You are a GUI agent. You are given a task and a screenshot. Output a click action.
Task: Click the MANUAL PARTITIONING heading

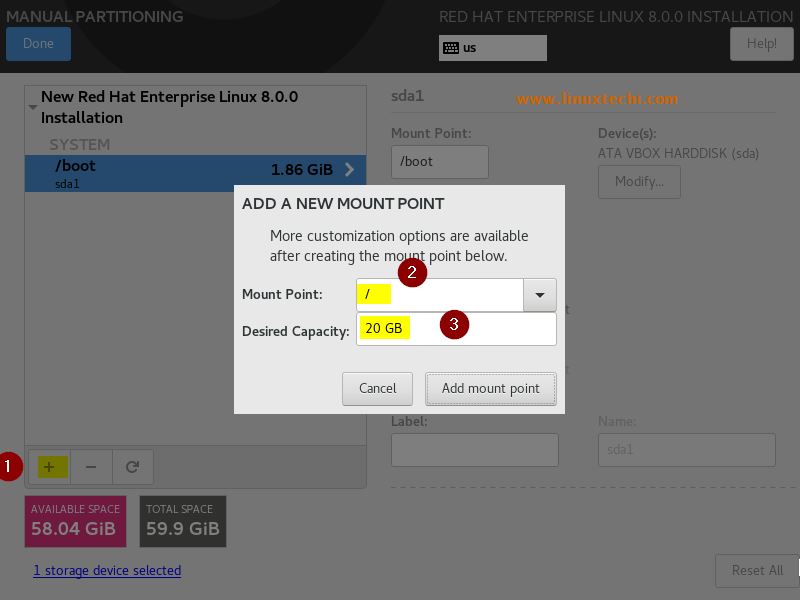tap(95, 16)
